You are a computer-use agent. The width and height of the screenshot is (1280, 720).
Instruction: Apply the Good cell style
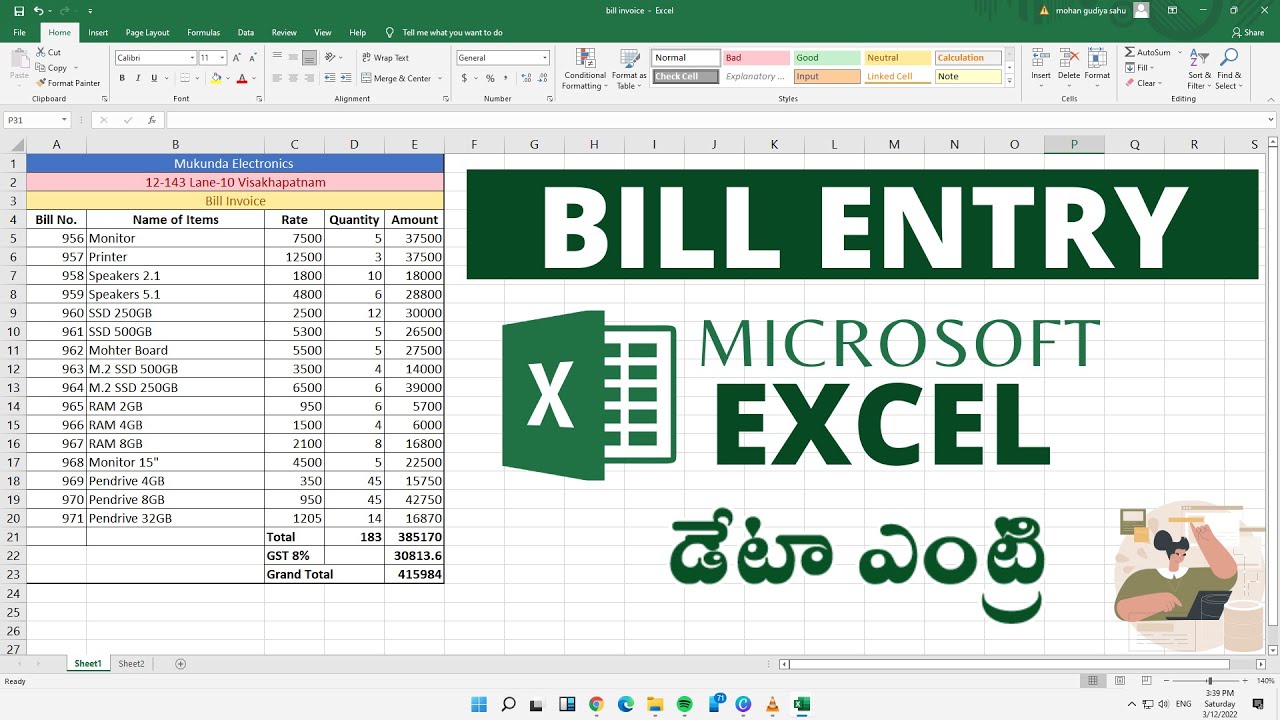coord(826,58)
